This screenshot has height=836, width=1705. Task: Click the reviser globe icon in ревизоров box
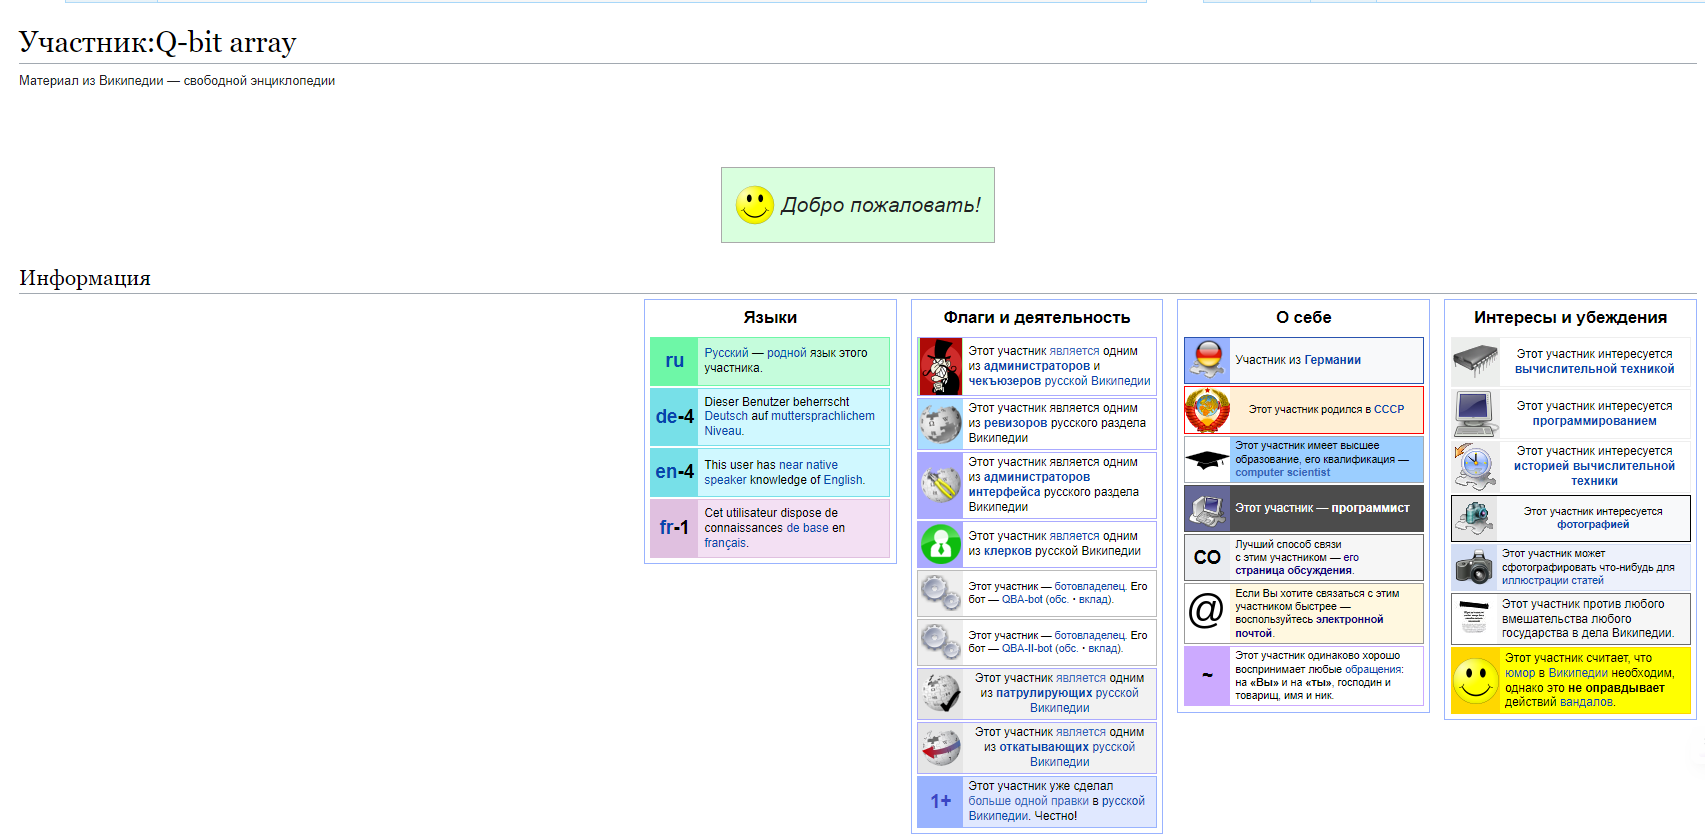941,423
